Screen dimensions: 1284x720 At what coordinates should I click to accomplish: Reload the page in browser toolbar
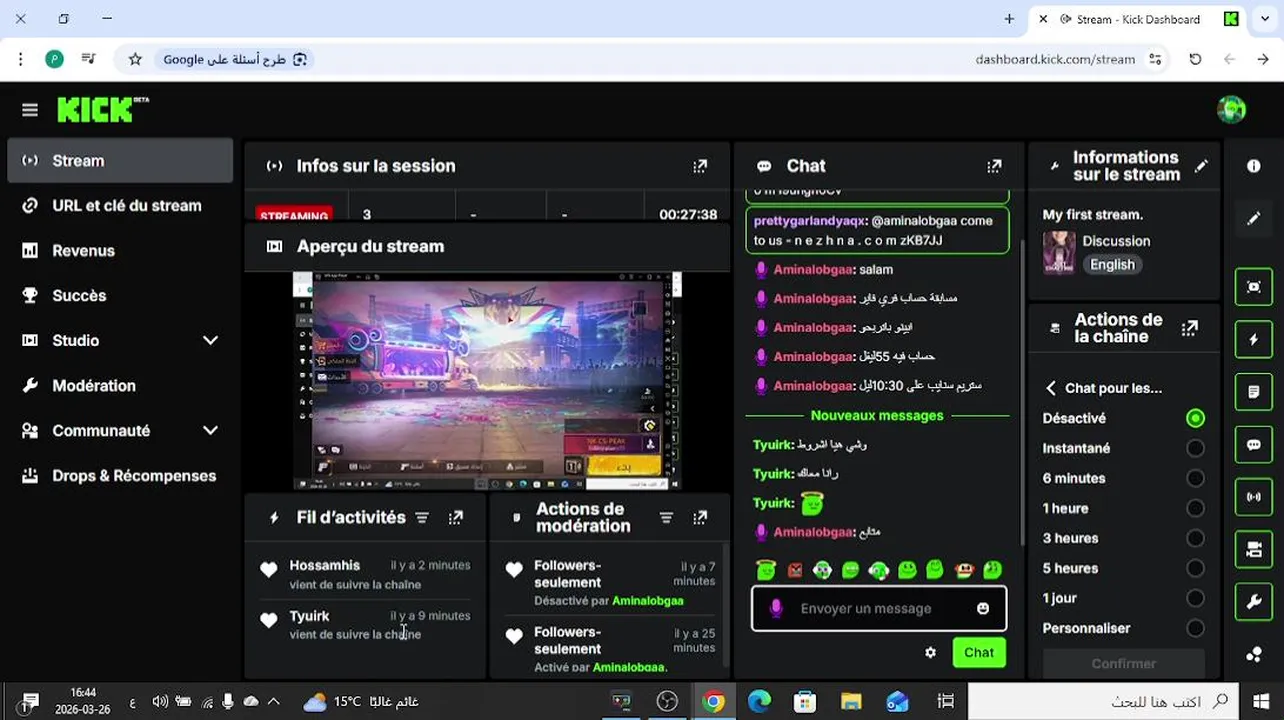pos(1195,59)
